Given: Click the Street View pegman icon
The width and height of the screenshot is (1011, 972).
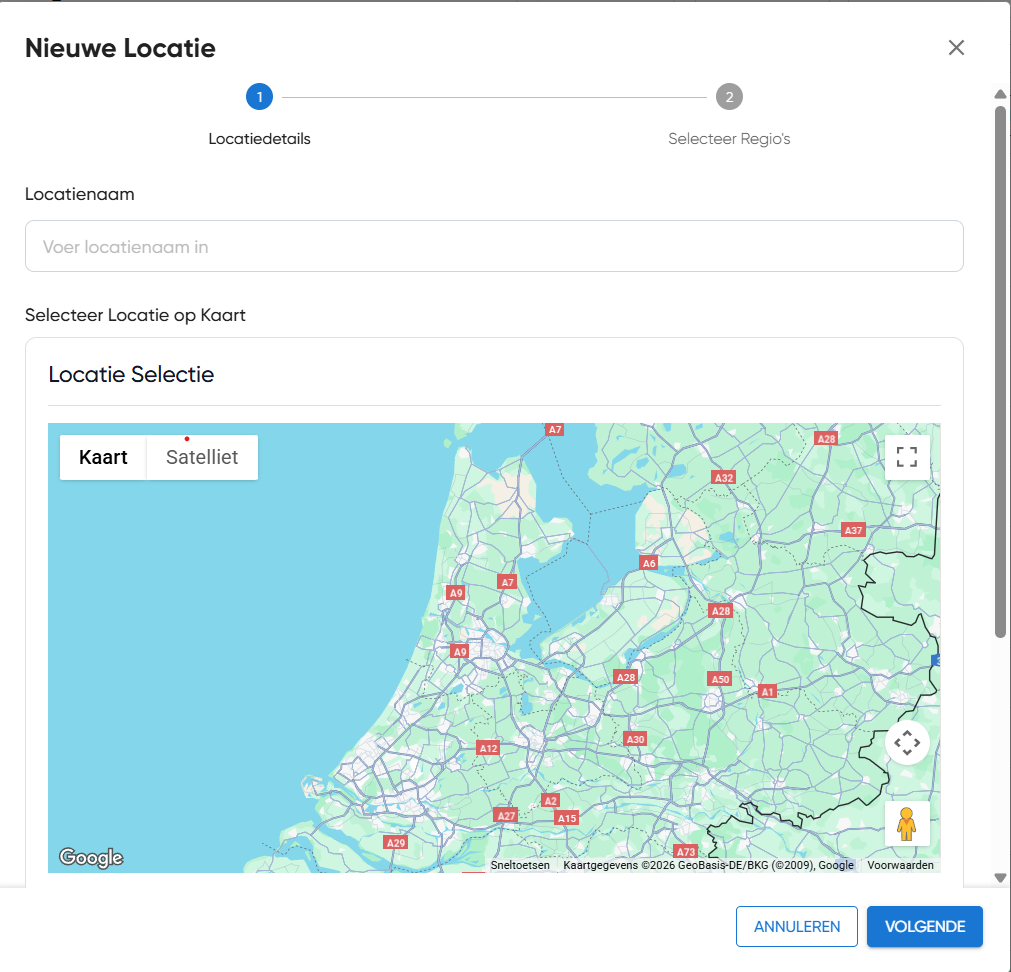Looking at the screenshot, I should 906,824.
